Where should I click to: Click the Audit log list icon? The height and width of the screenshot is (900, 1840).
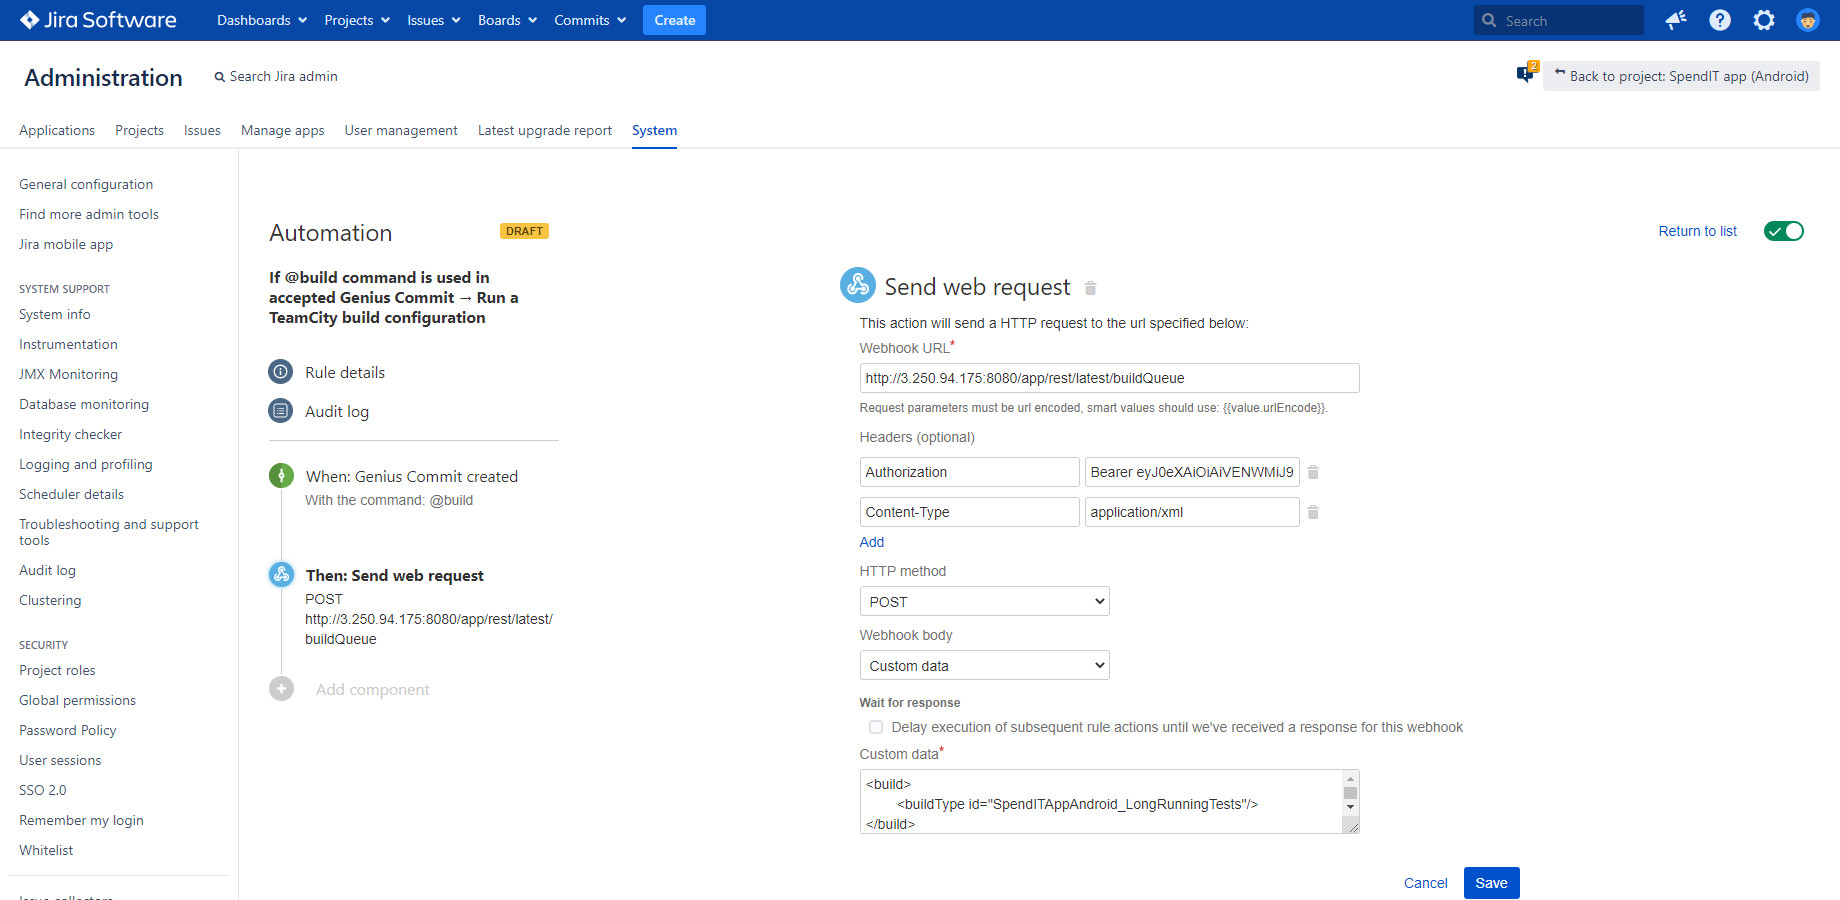click(x=281, y=411)
